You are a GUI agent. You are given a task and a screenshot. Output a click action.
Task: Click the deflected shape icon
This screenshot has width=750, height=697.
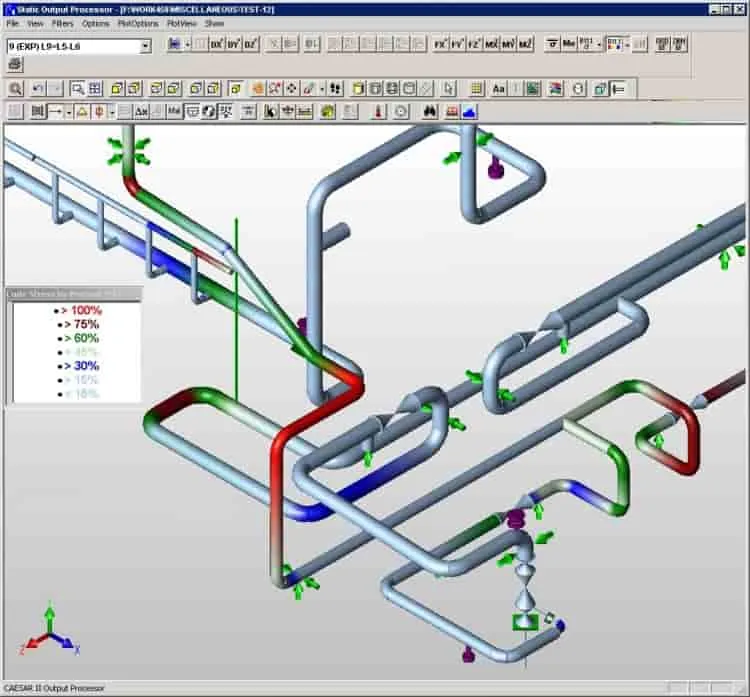175,44
